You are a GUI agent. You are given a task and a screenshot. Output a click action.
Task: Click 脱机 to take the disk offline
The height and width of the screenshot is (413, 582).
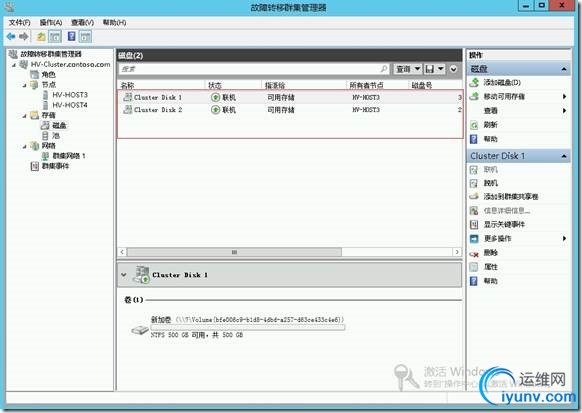tap(490, 183)
